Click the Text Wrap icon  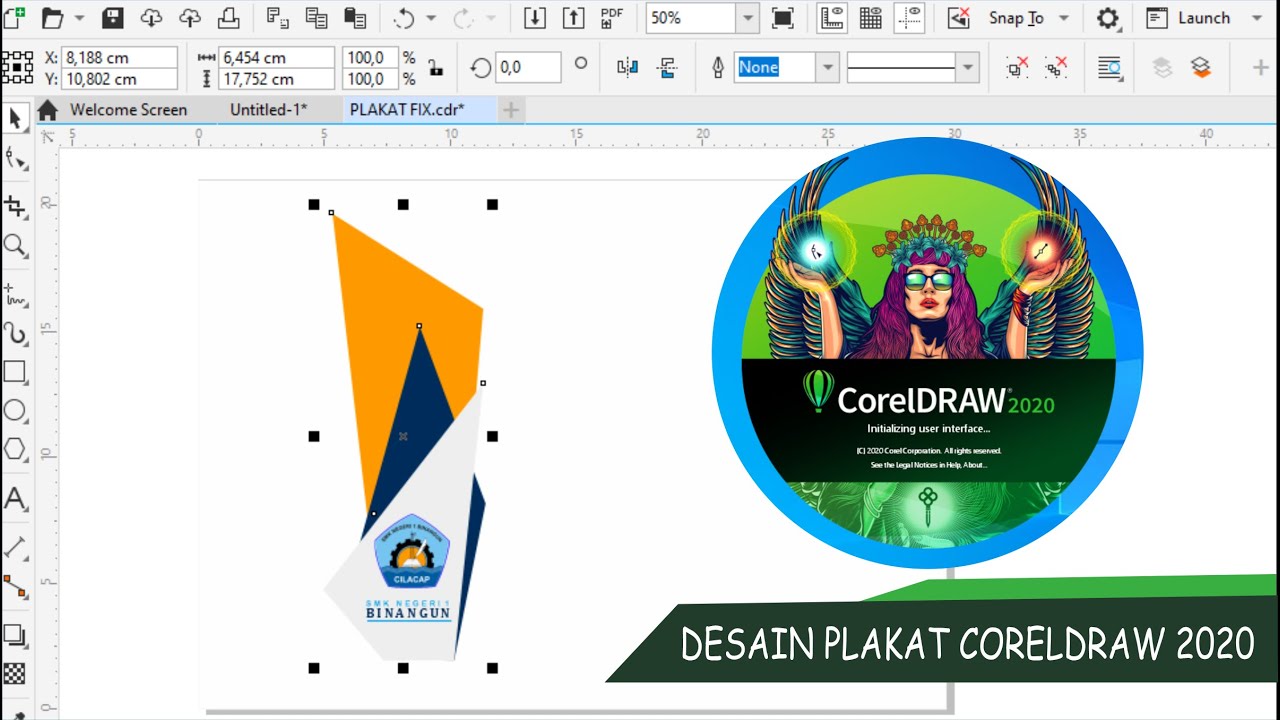(1109, 68)
